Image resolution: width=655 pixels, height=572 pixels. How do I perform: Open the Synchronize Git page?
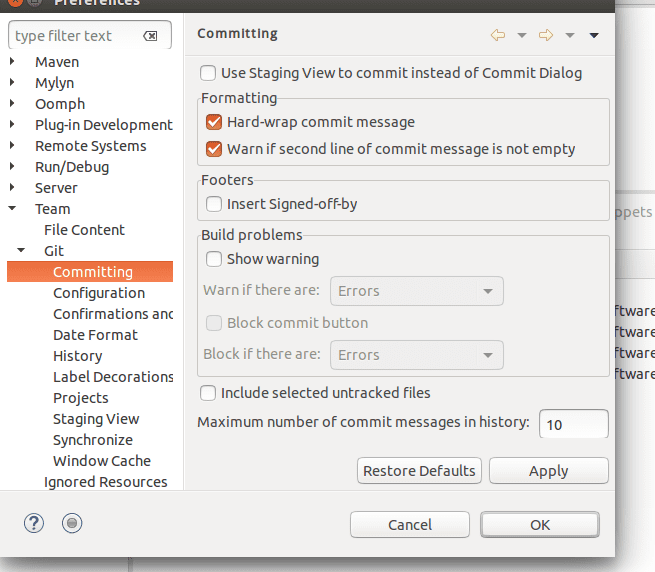93,440
